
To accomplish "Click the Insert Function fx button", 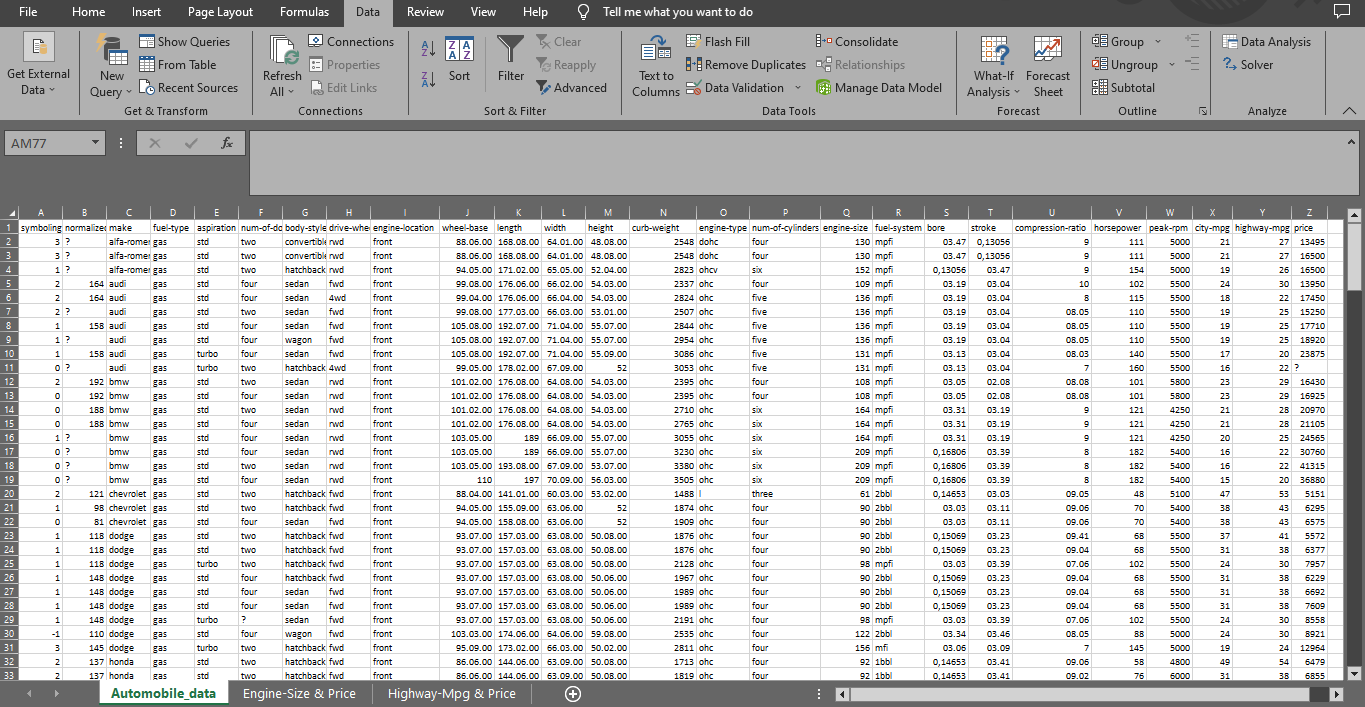I will 227,144.
